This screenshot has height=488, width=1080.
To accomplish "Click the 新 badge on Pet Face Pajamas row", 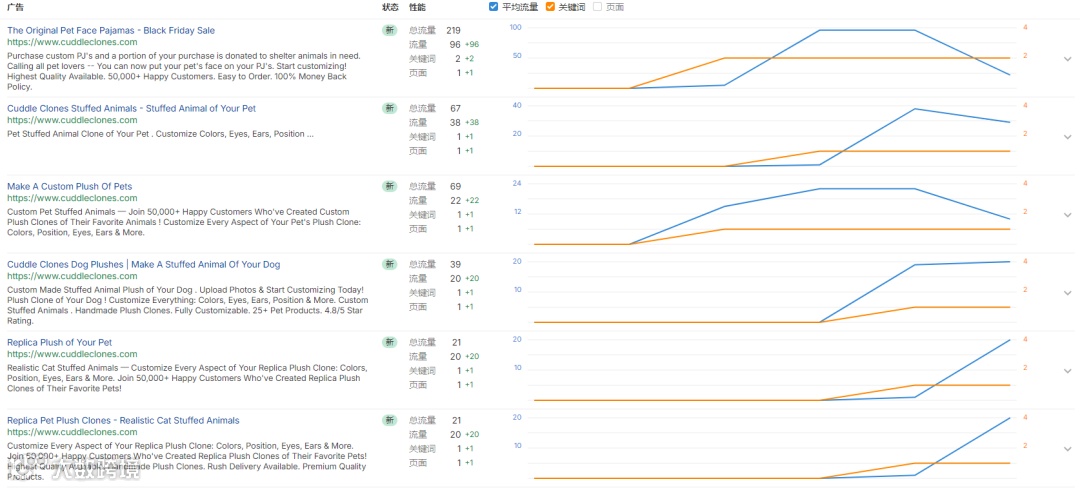I will (x=390, y=30).
